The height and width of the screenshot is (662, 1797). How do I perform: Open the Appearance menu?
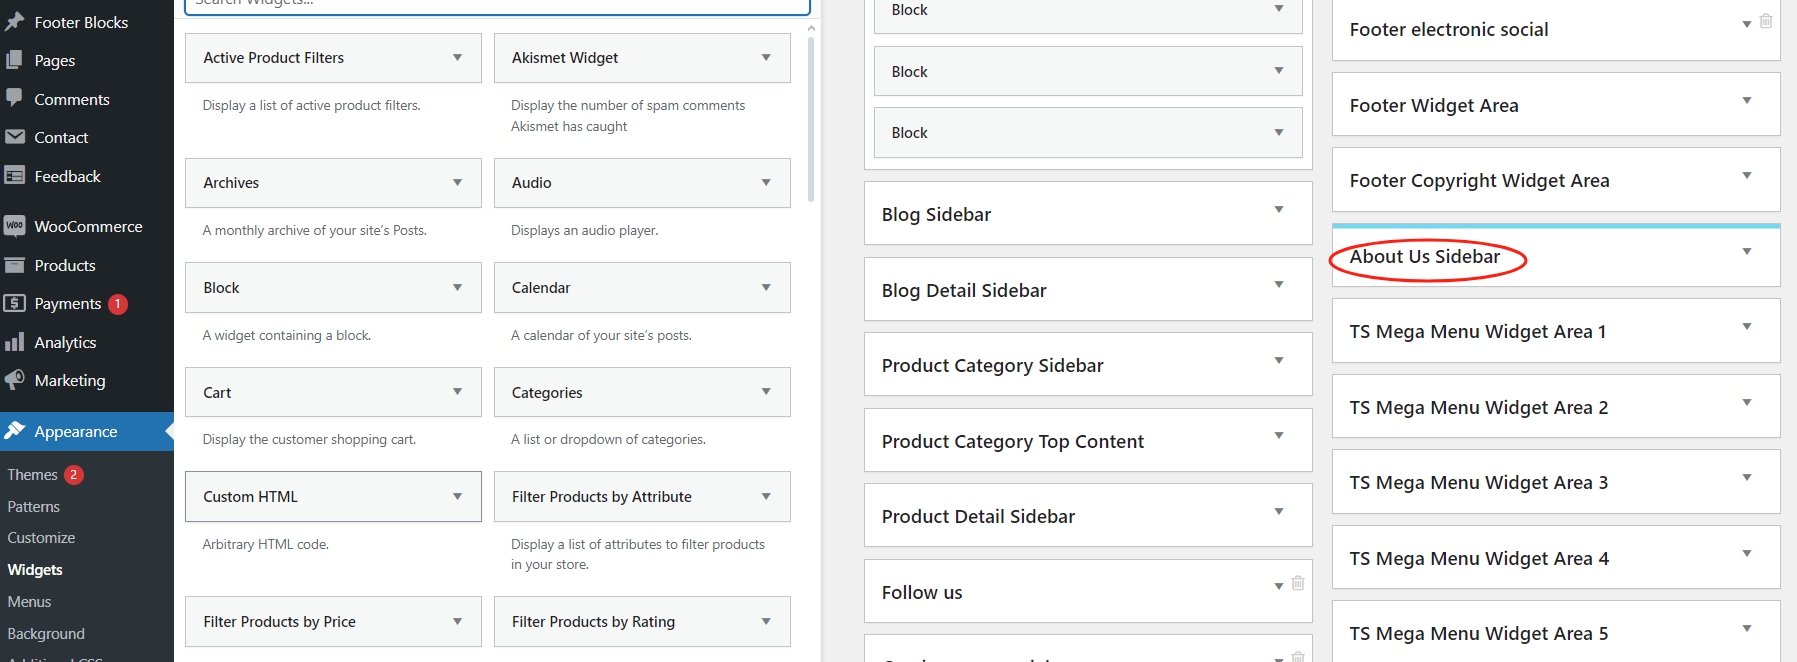pos(76,432)
